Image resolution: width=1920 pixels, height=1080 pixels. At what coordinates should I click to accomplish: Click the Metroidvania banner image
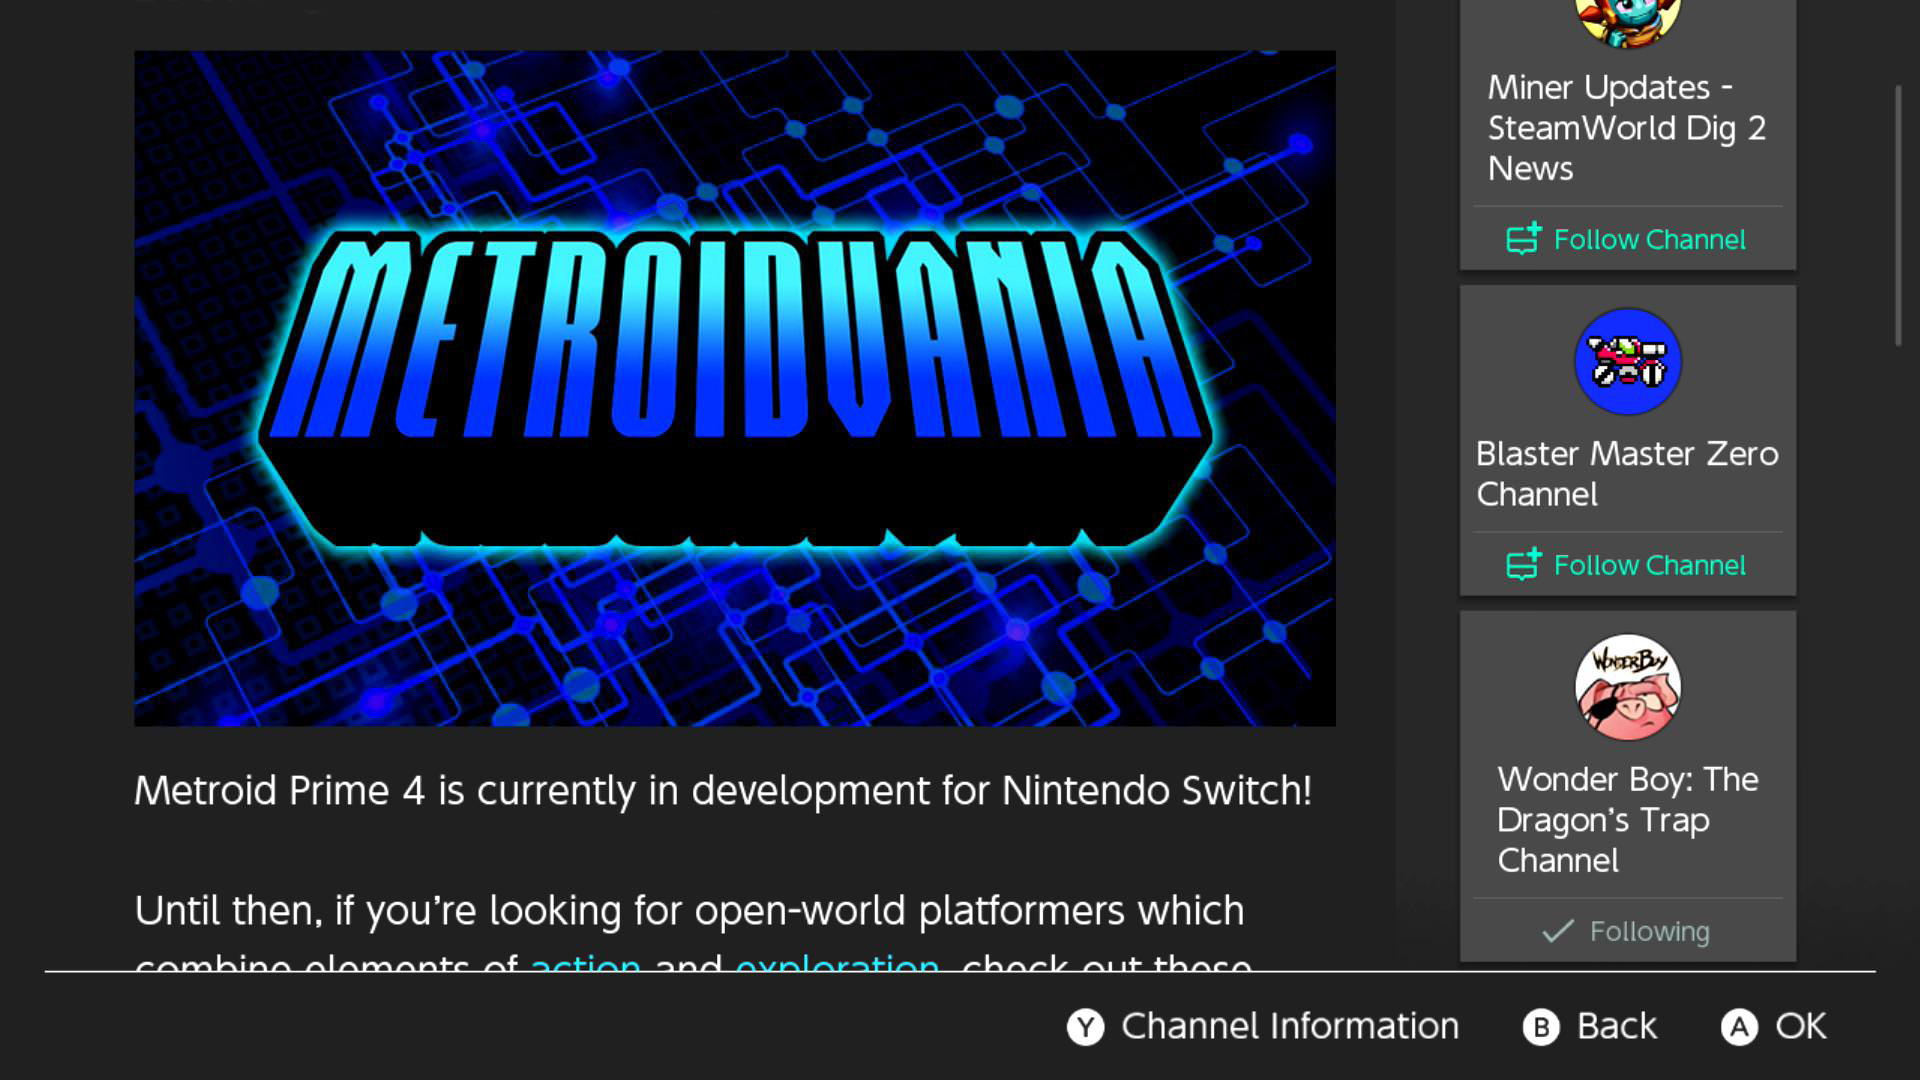point(735,388)
